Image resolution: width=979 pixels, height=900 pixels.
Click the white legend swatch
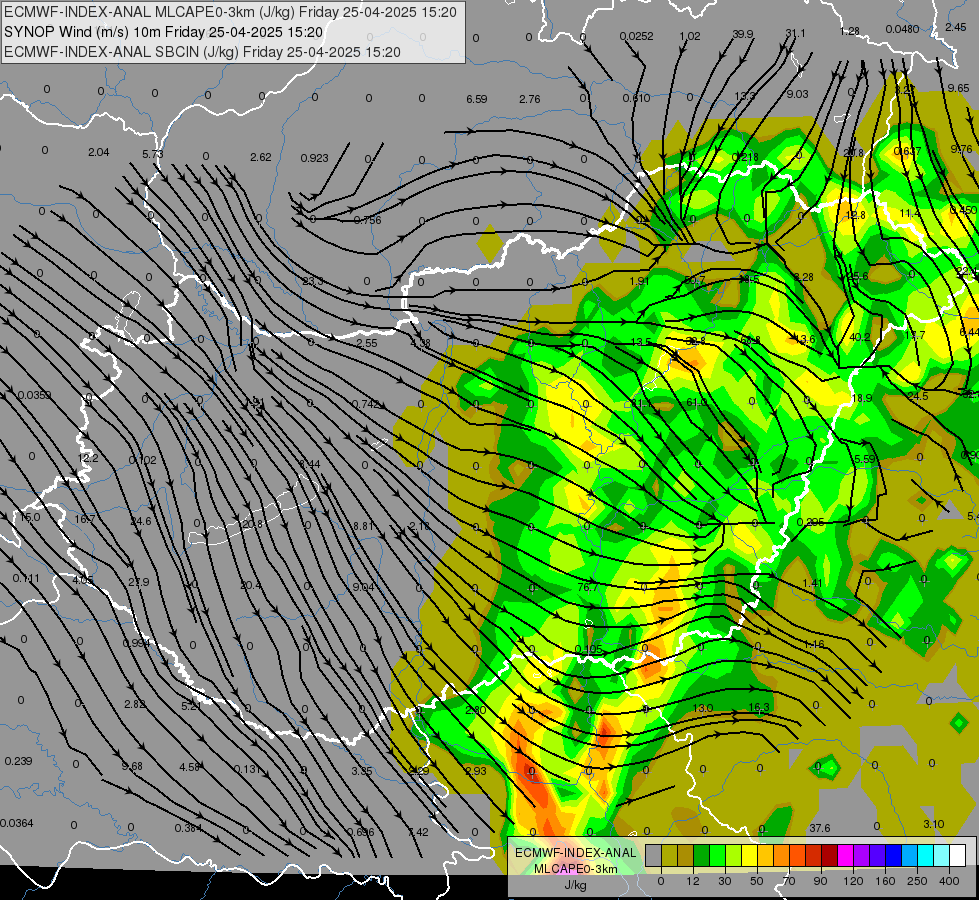(x=956, y=855)
